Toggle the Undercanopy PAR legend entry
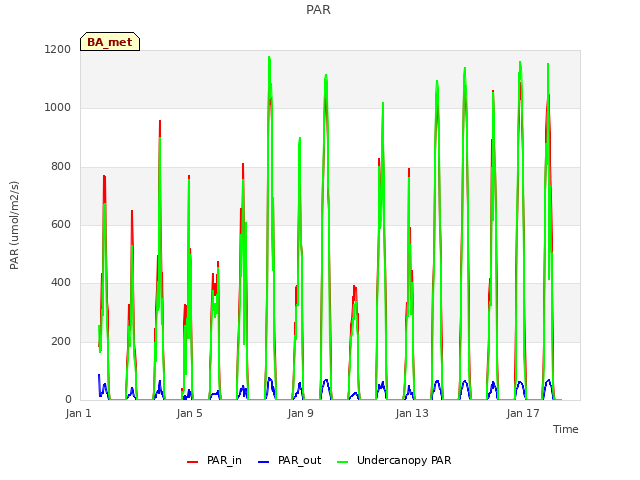Screen dimensions: 640x480 (394, 460)
